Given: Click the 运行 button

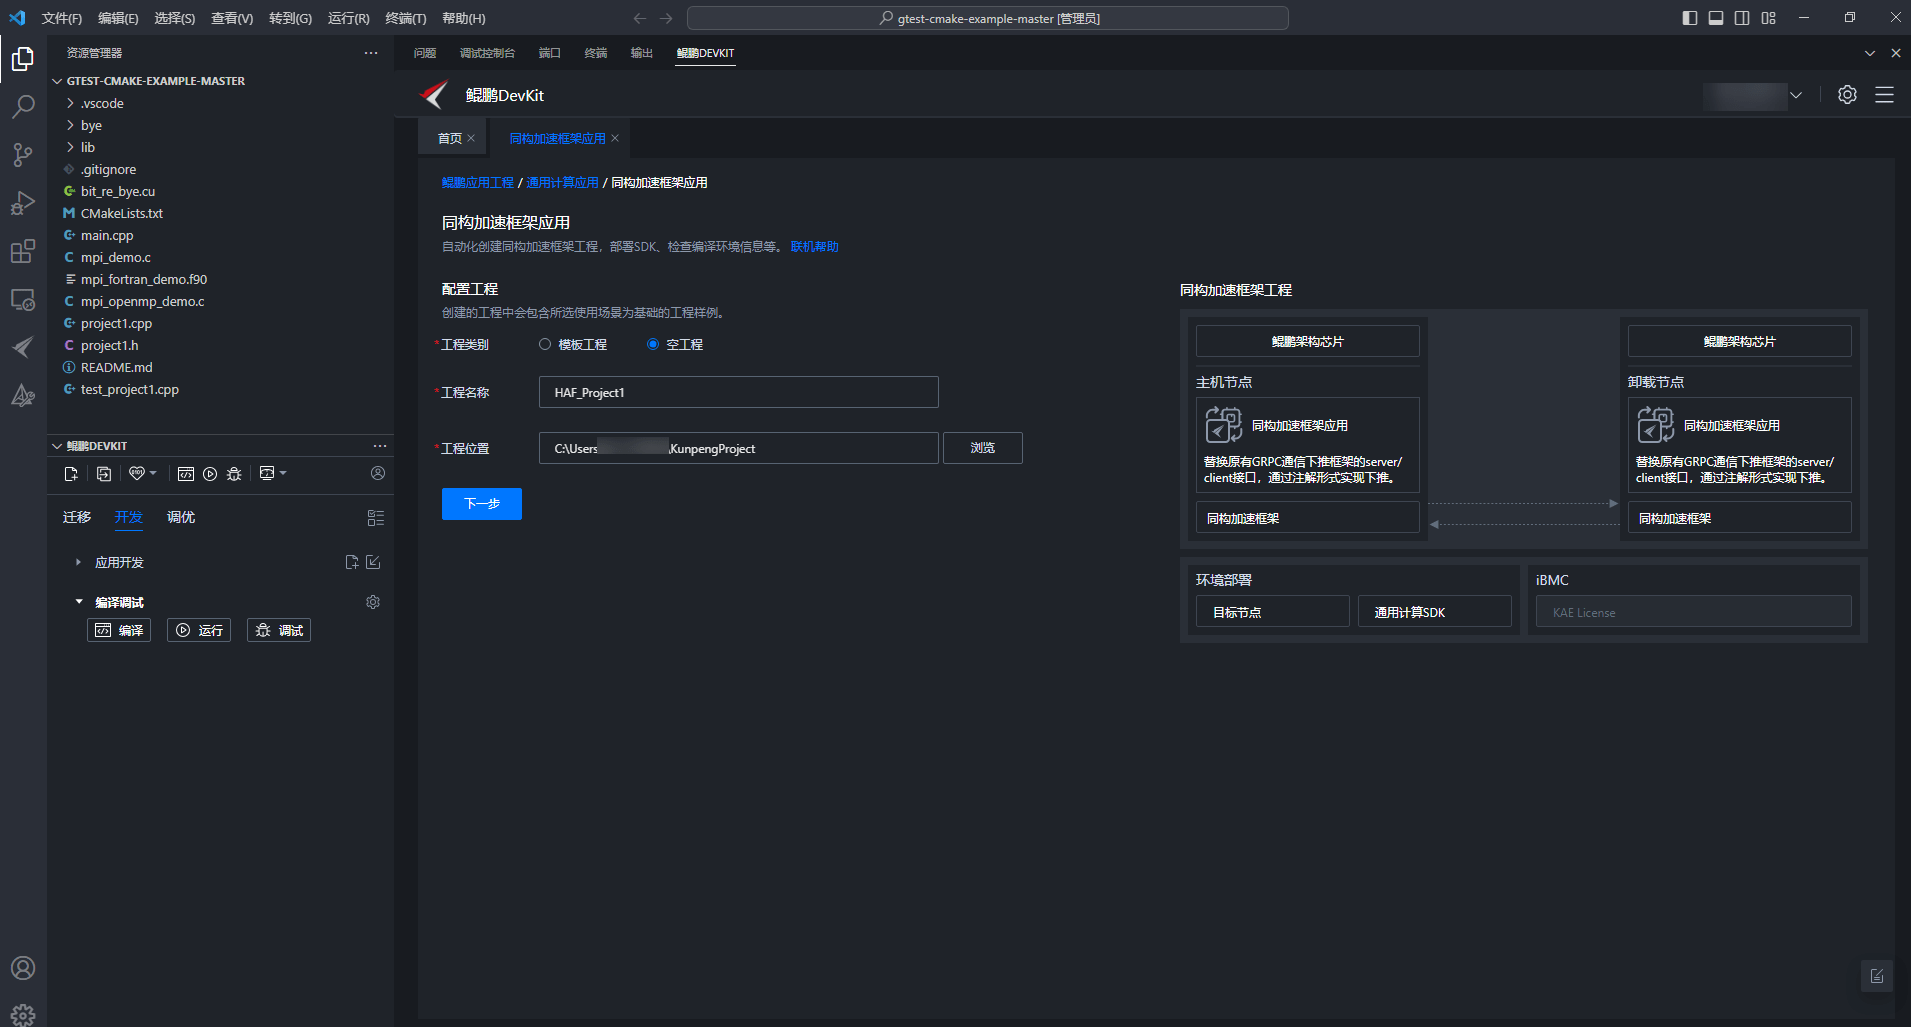Looking at the screenshot, I should click(x=199, y=630).
